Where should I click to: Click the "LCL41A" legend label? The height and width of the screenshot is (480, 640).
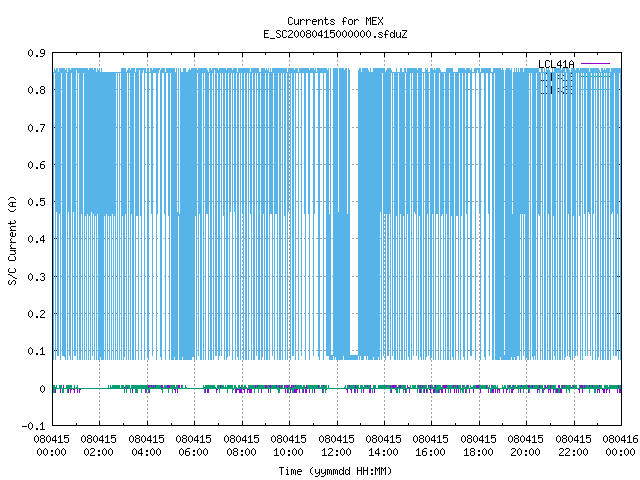(556, 64)
